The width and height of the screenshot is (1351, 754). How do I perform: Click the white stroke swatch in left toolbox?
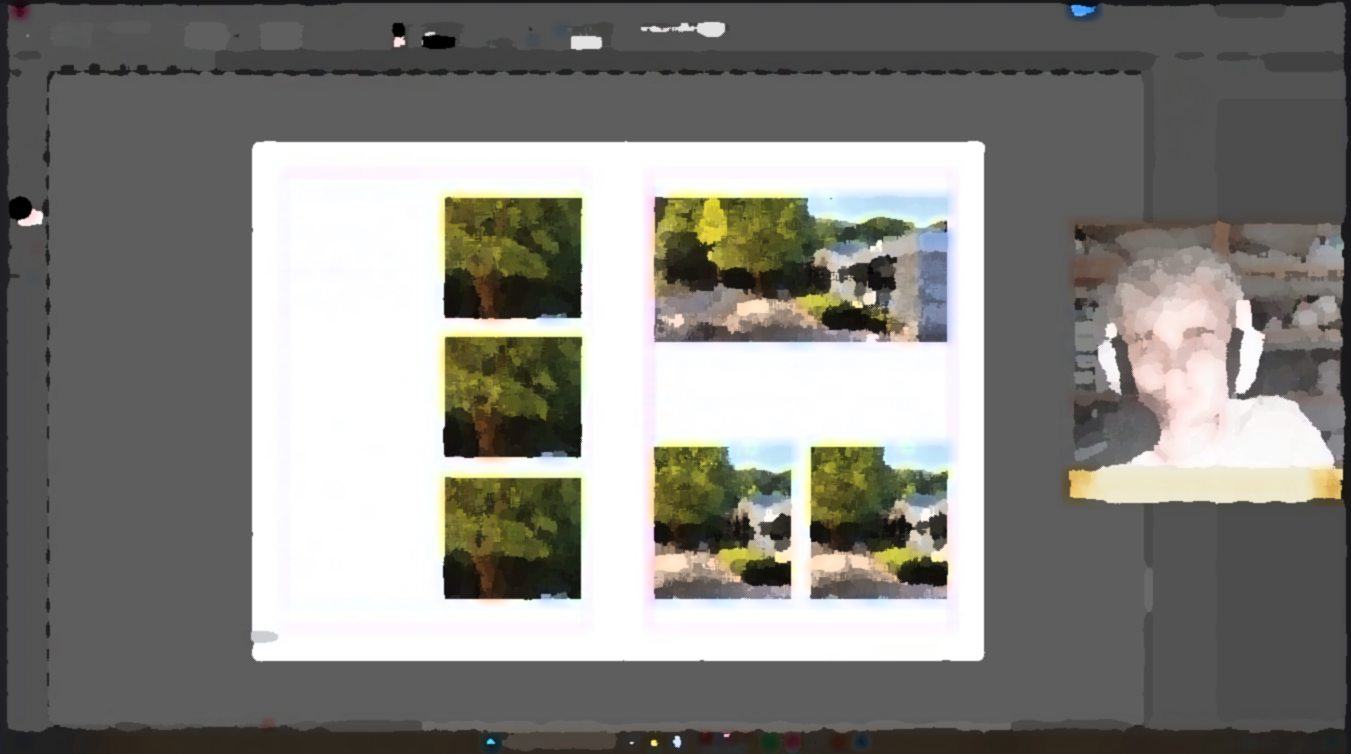pos(33,218)
